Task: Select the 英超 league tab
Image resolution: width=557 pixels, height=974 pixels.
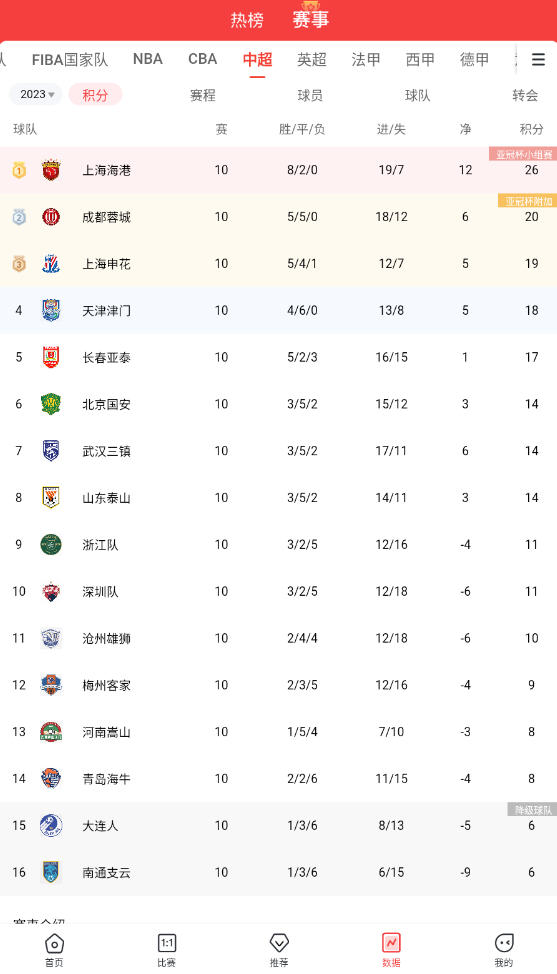Action: point(312,60)
